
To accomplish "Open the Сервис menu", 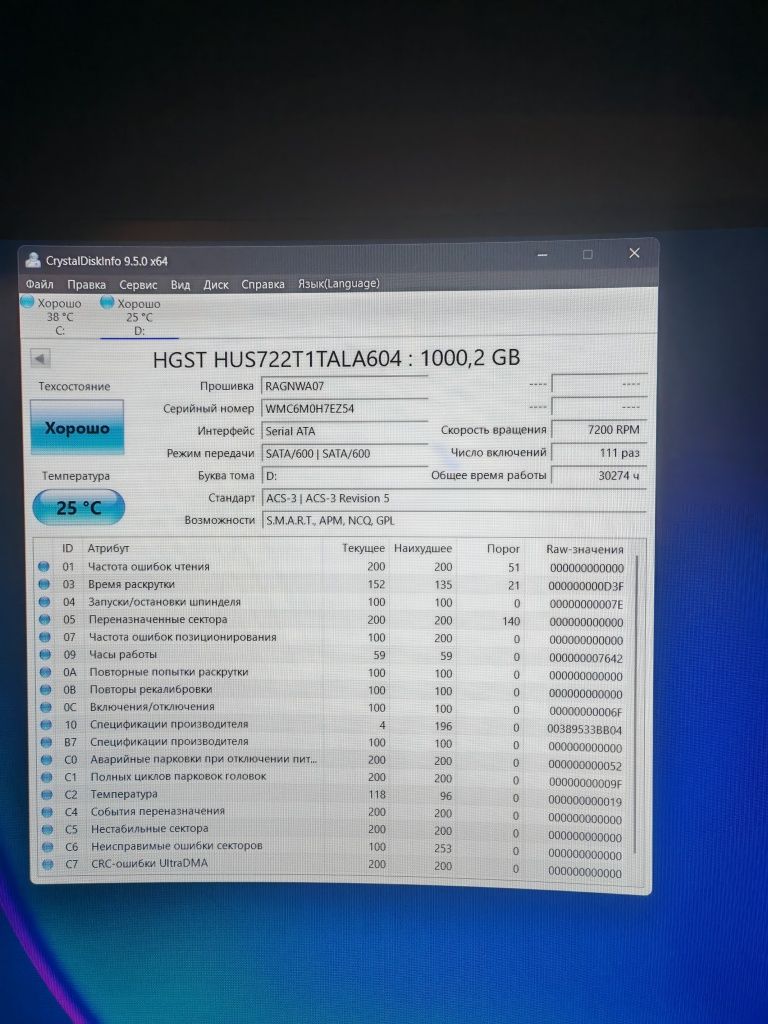I will (138, 285).
